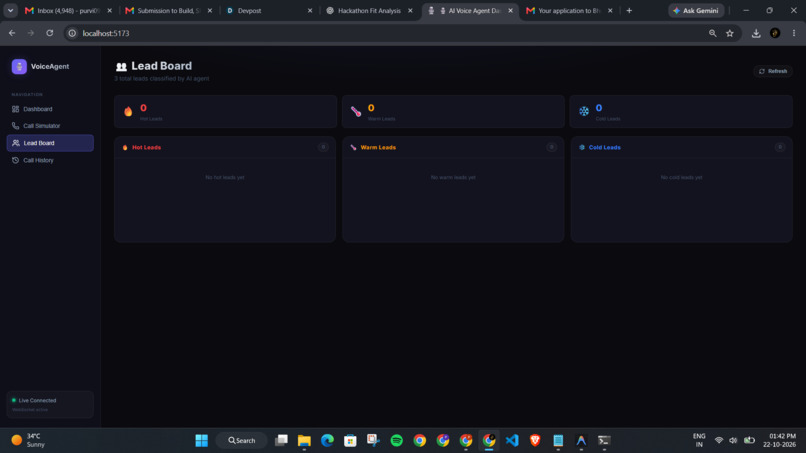Image resolution: width=806 pixels, height=453 pixels.
Task: Click the VoiceAgent logo icon
Action: tap(19, 66)
